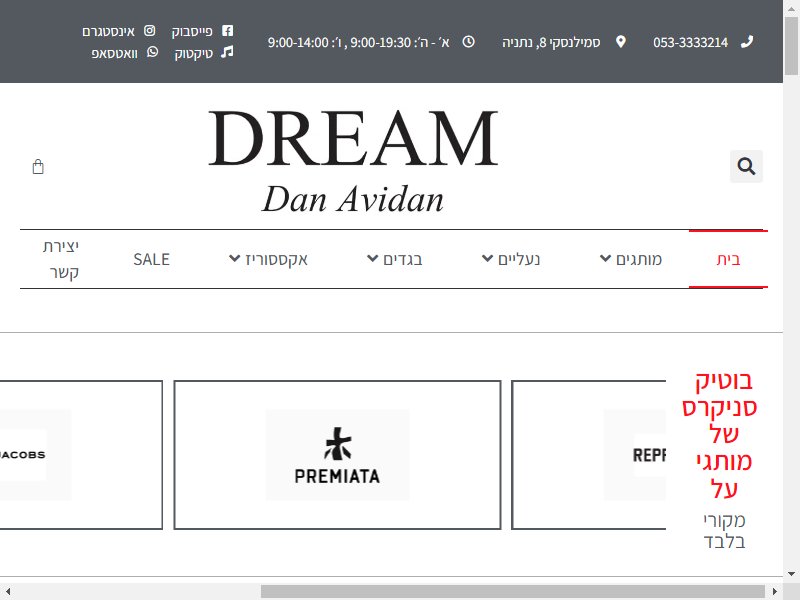The height and width of the screenshot is (600, 800).
Task: Click the scroll-left arrow button
Action: (x=8, y=591)
